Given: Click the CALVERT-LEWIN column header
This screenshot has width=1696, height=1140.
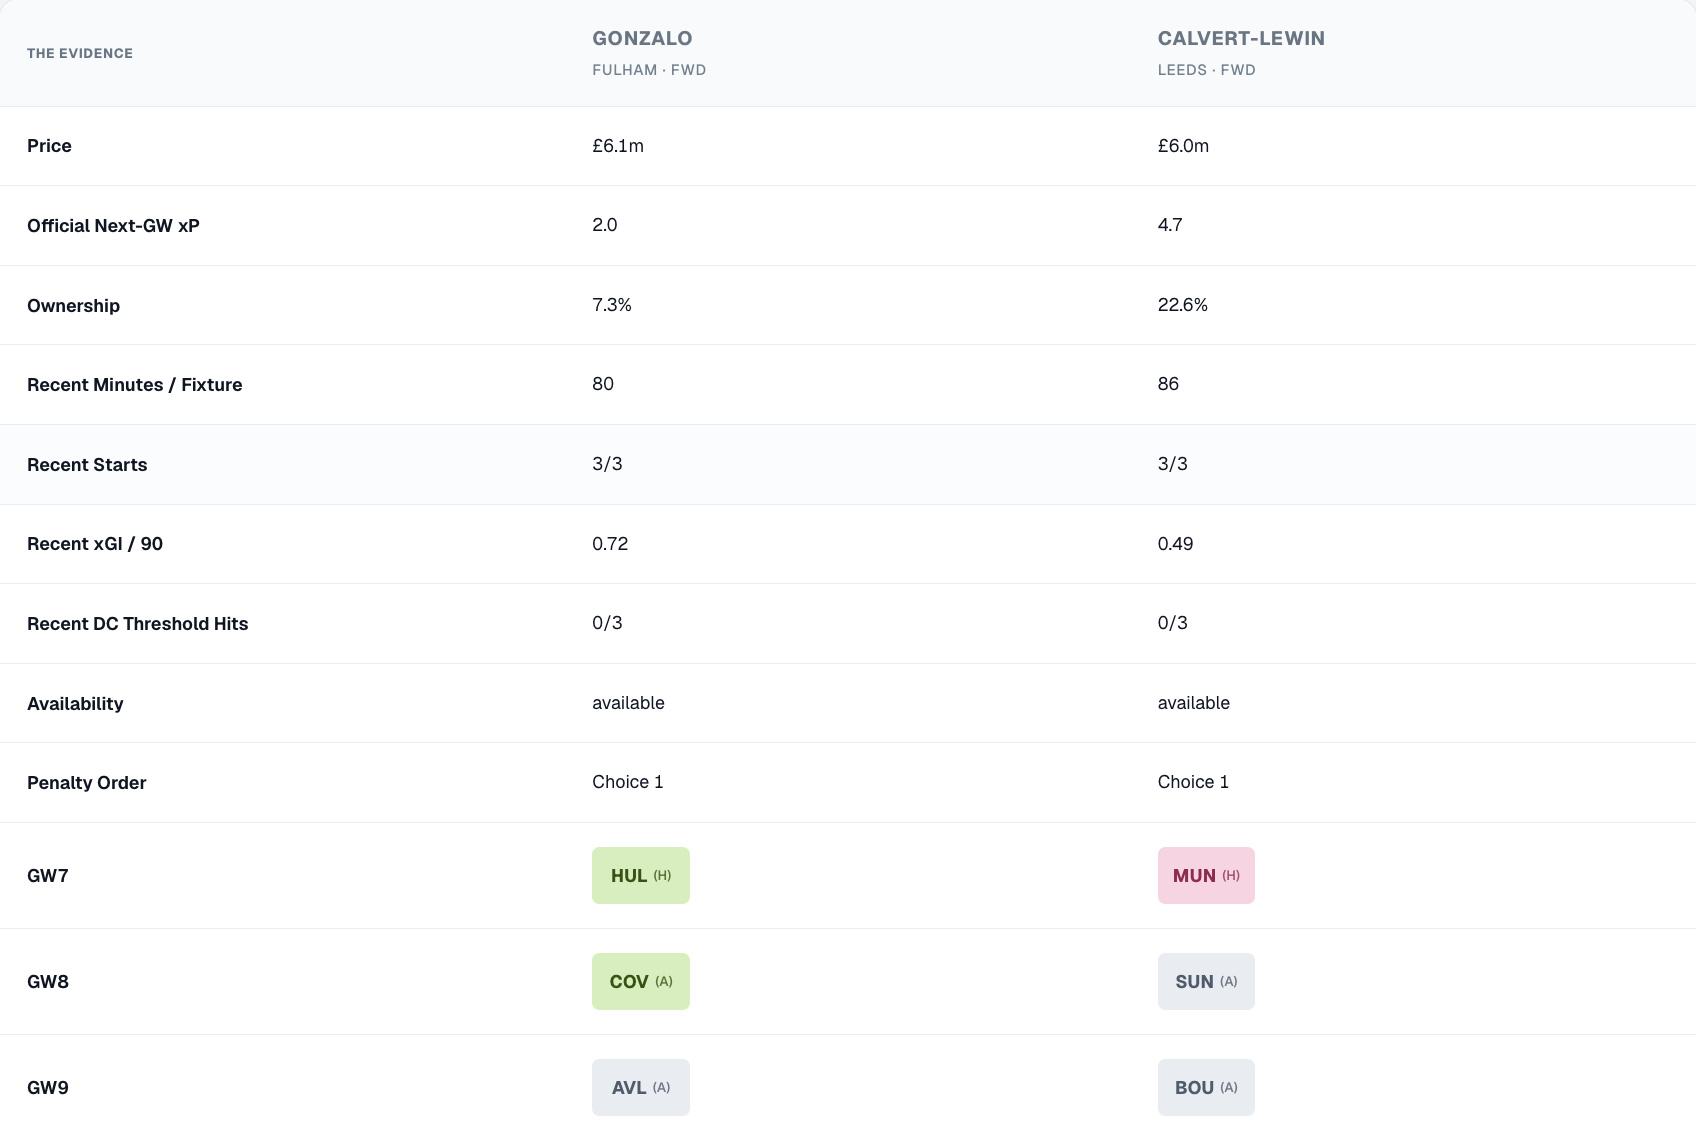Looking at the screenshot, I should tap(1241, 38).
